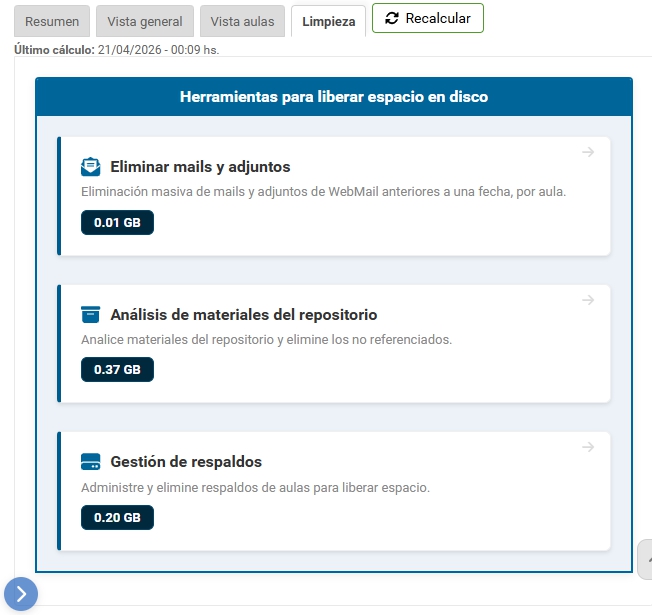Image resolution: width=652 pixels, height=615 pixels.
Task: Switch to the Resumen tab
Action: point(52,21)
